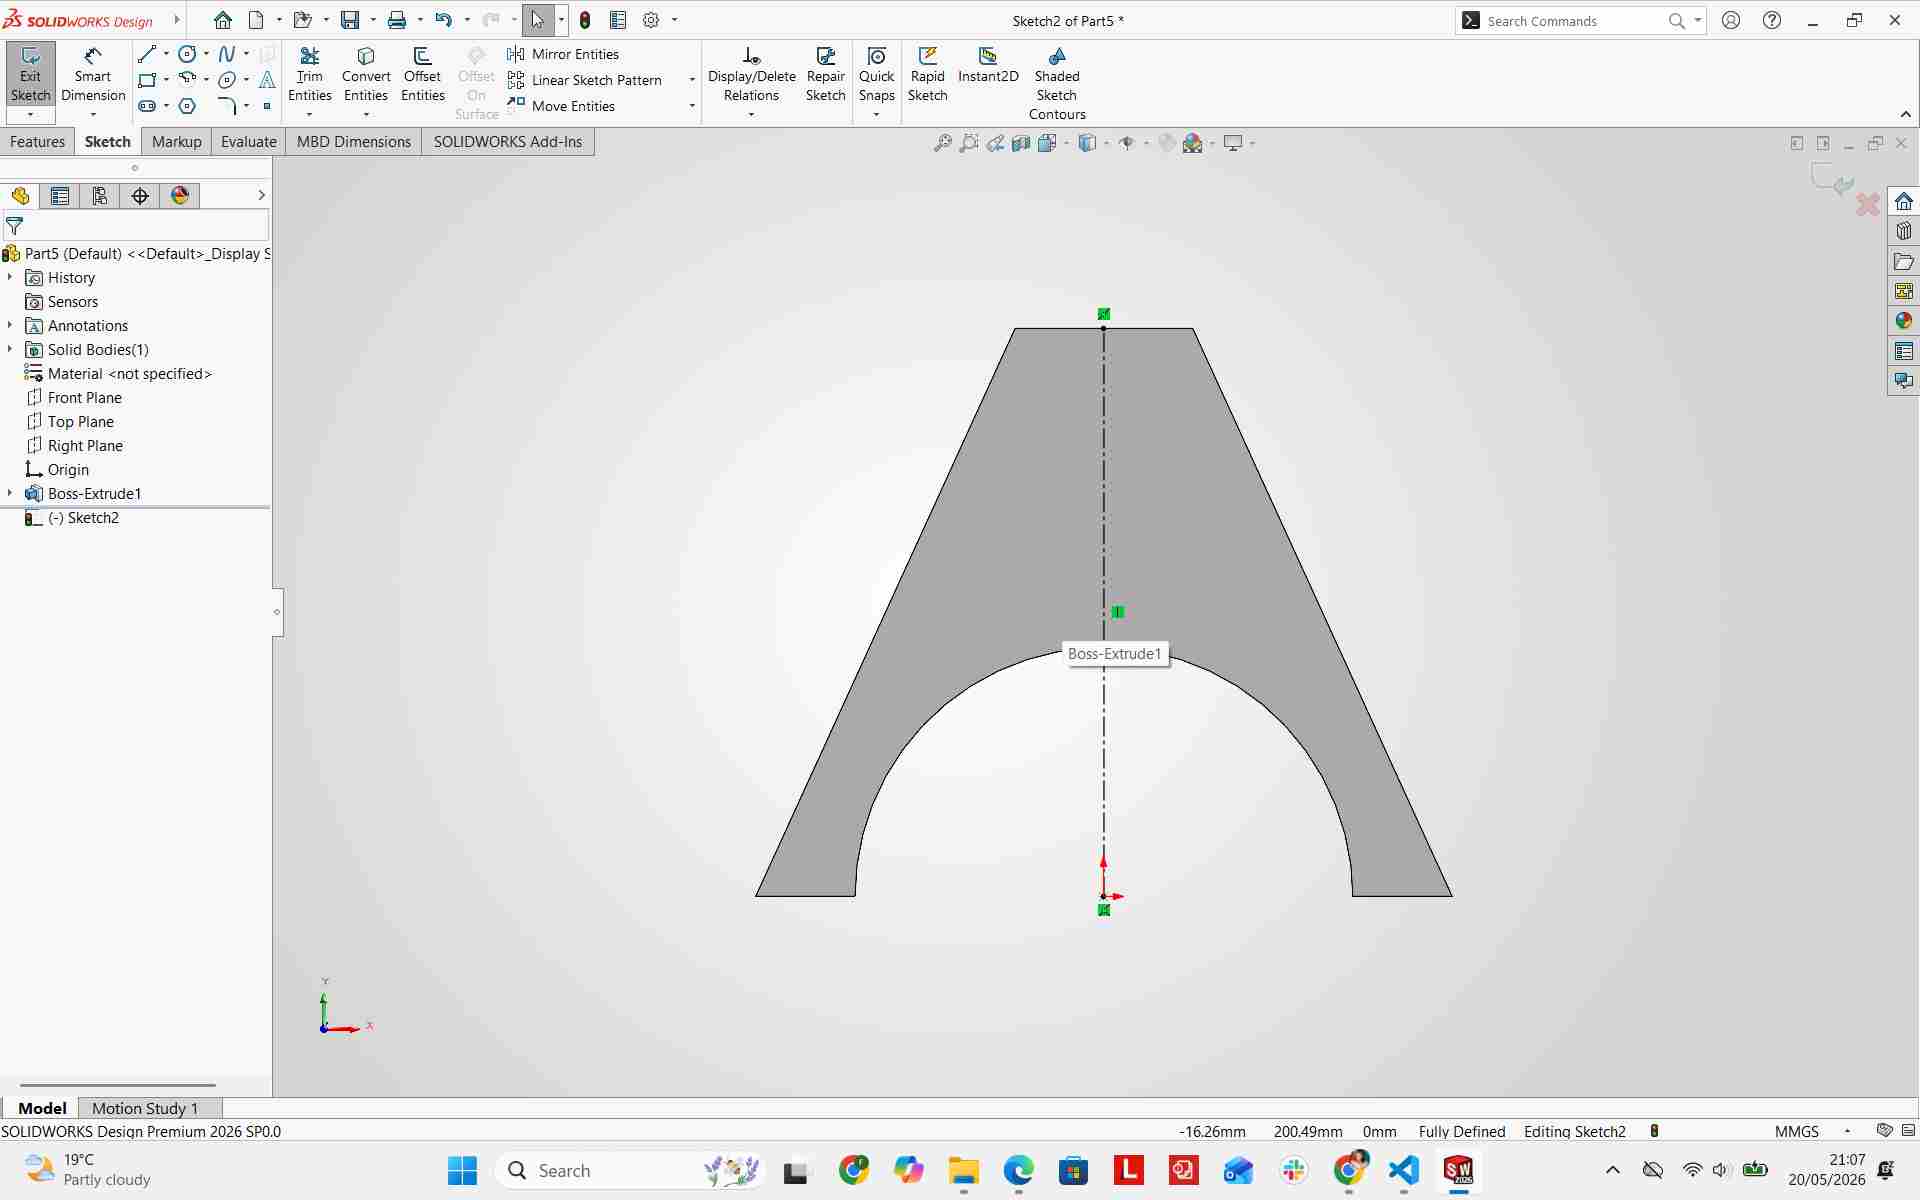The height and width of the screenshot is (1200, 1920).
Task: Click Trim Entities tool
Action: pyautogui.click(x=310, y=75)
